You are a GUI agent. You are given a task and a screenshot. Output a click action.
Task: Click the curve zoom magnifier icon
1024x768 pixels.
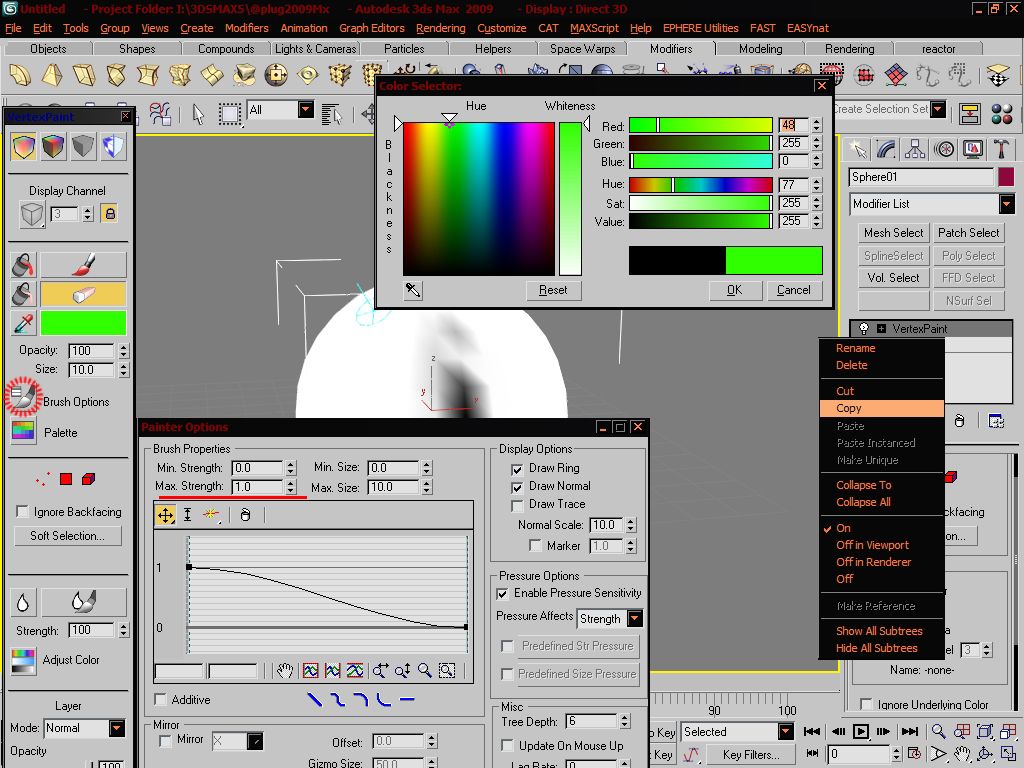[425, 670]
